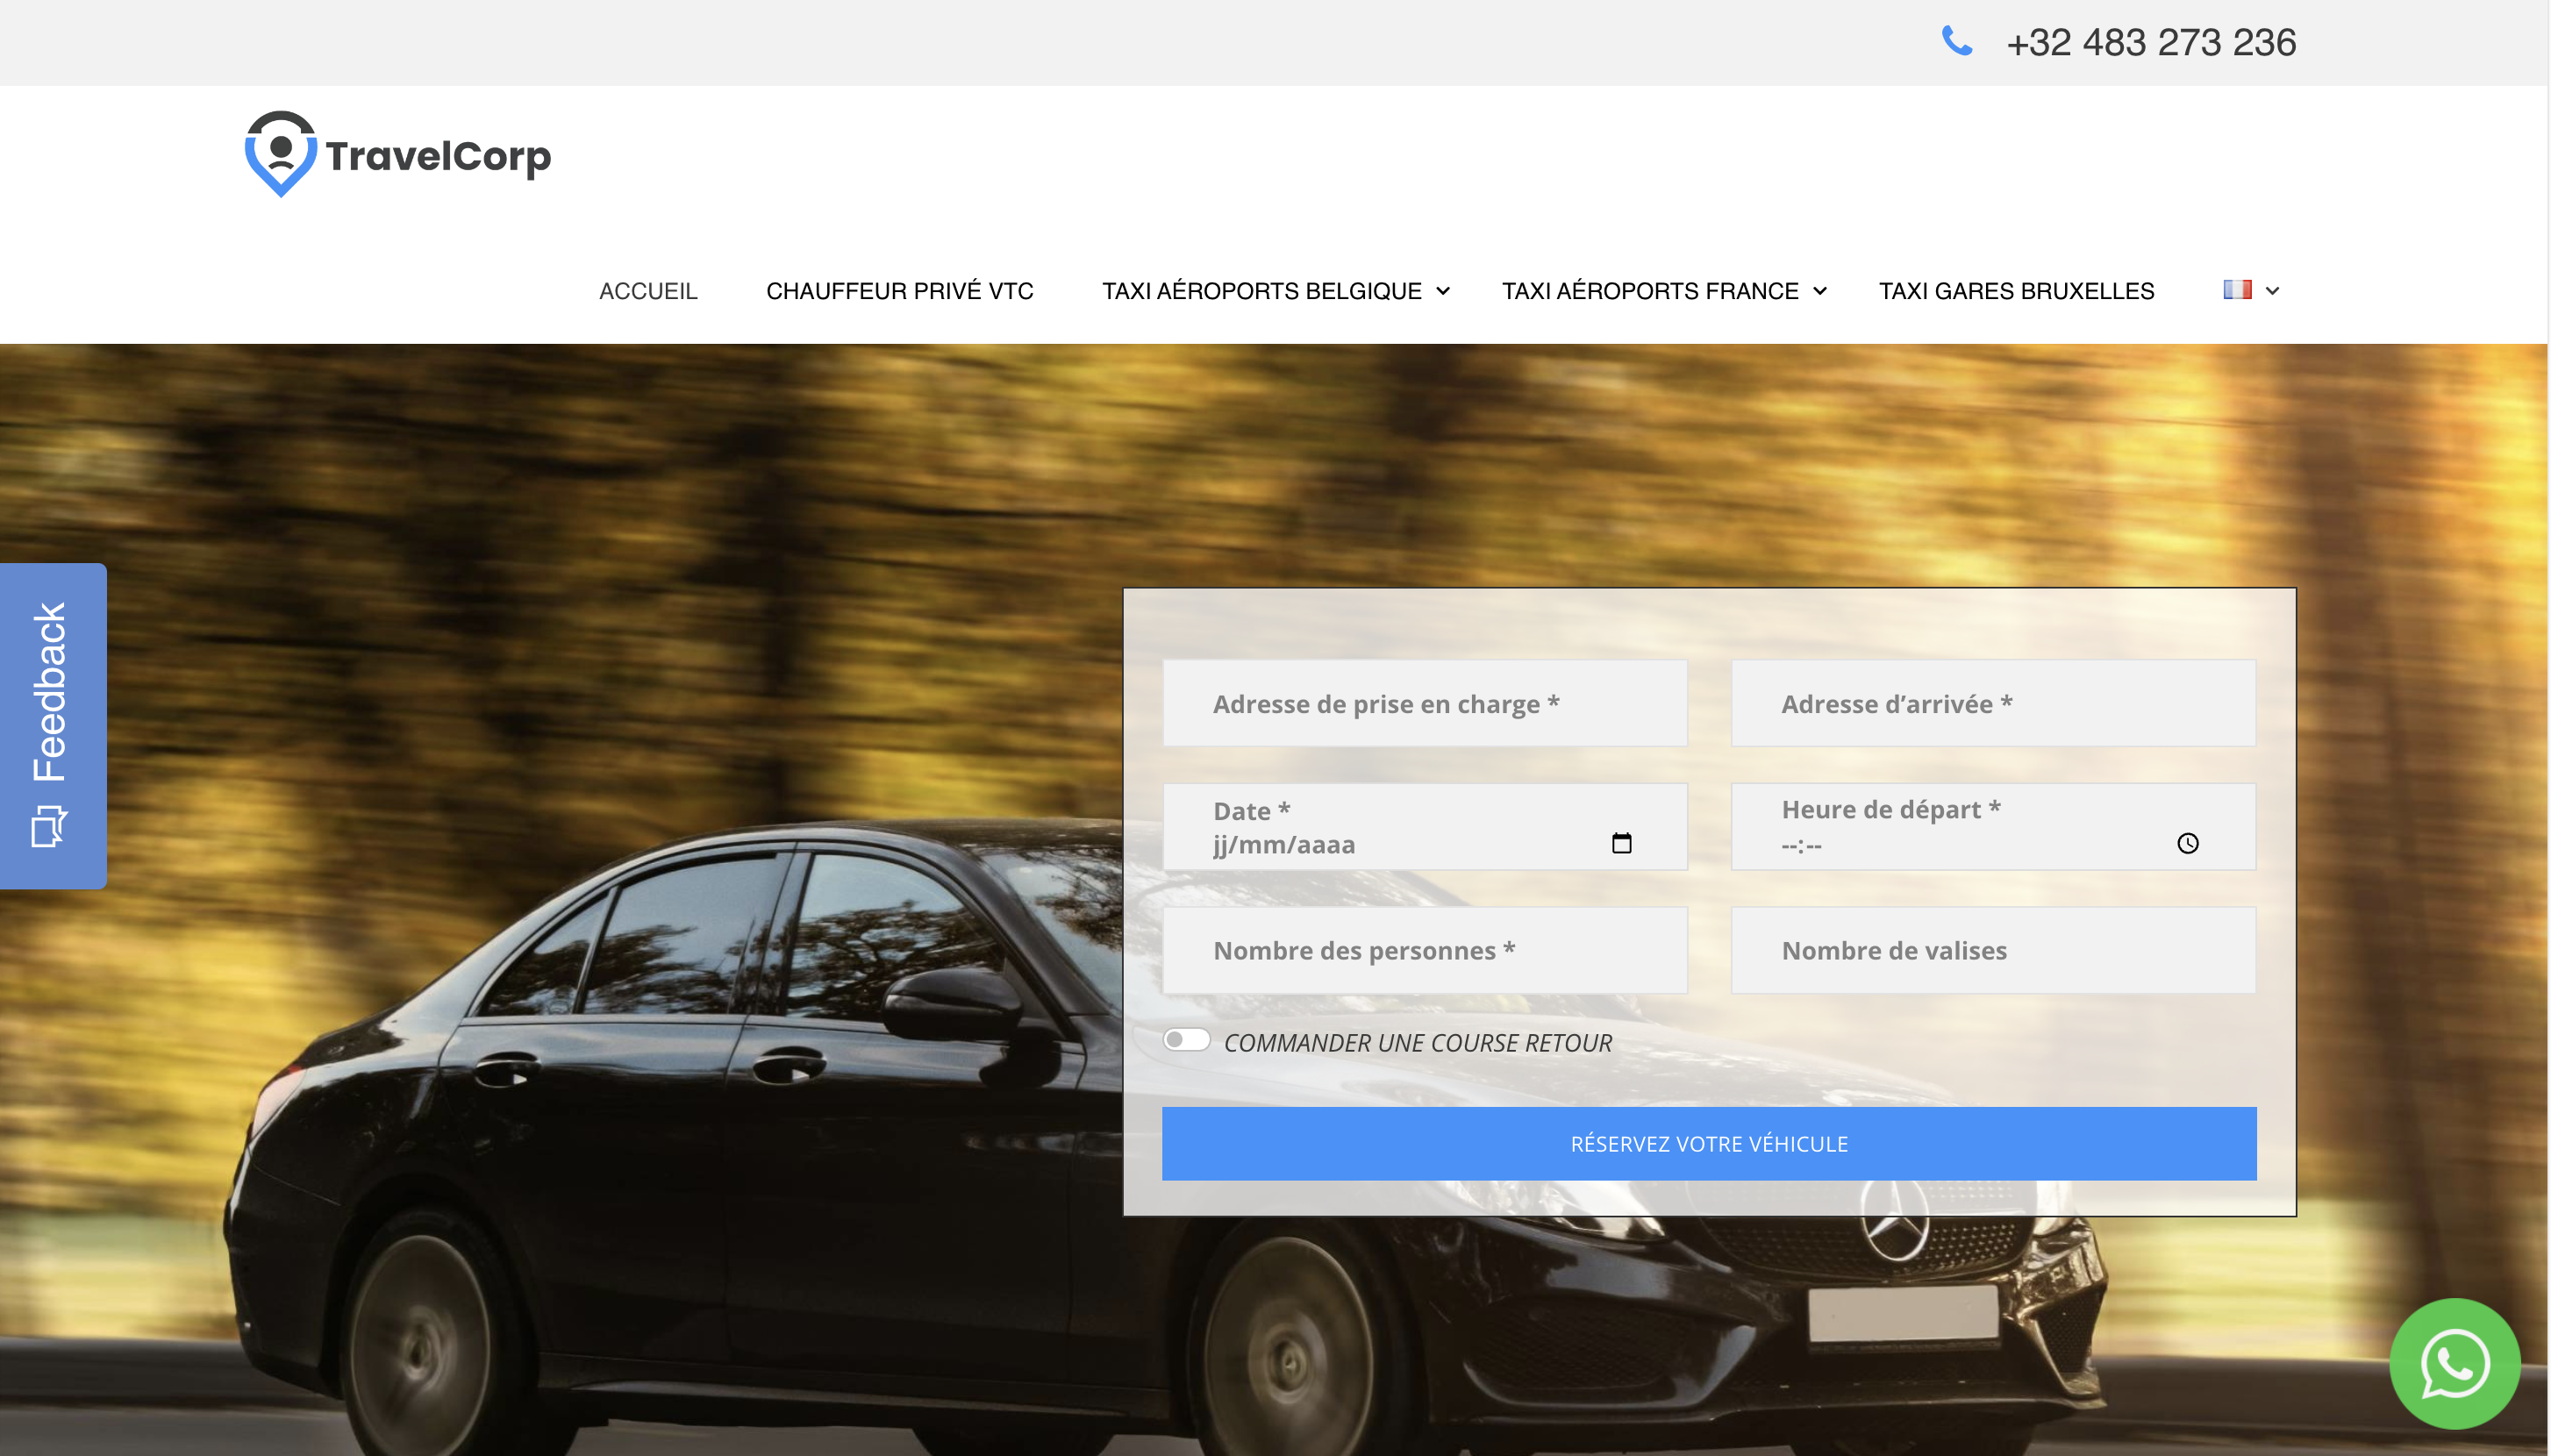Click the Date jj/mm/aaaa field

pos(1425,827)
